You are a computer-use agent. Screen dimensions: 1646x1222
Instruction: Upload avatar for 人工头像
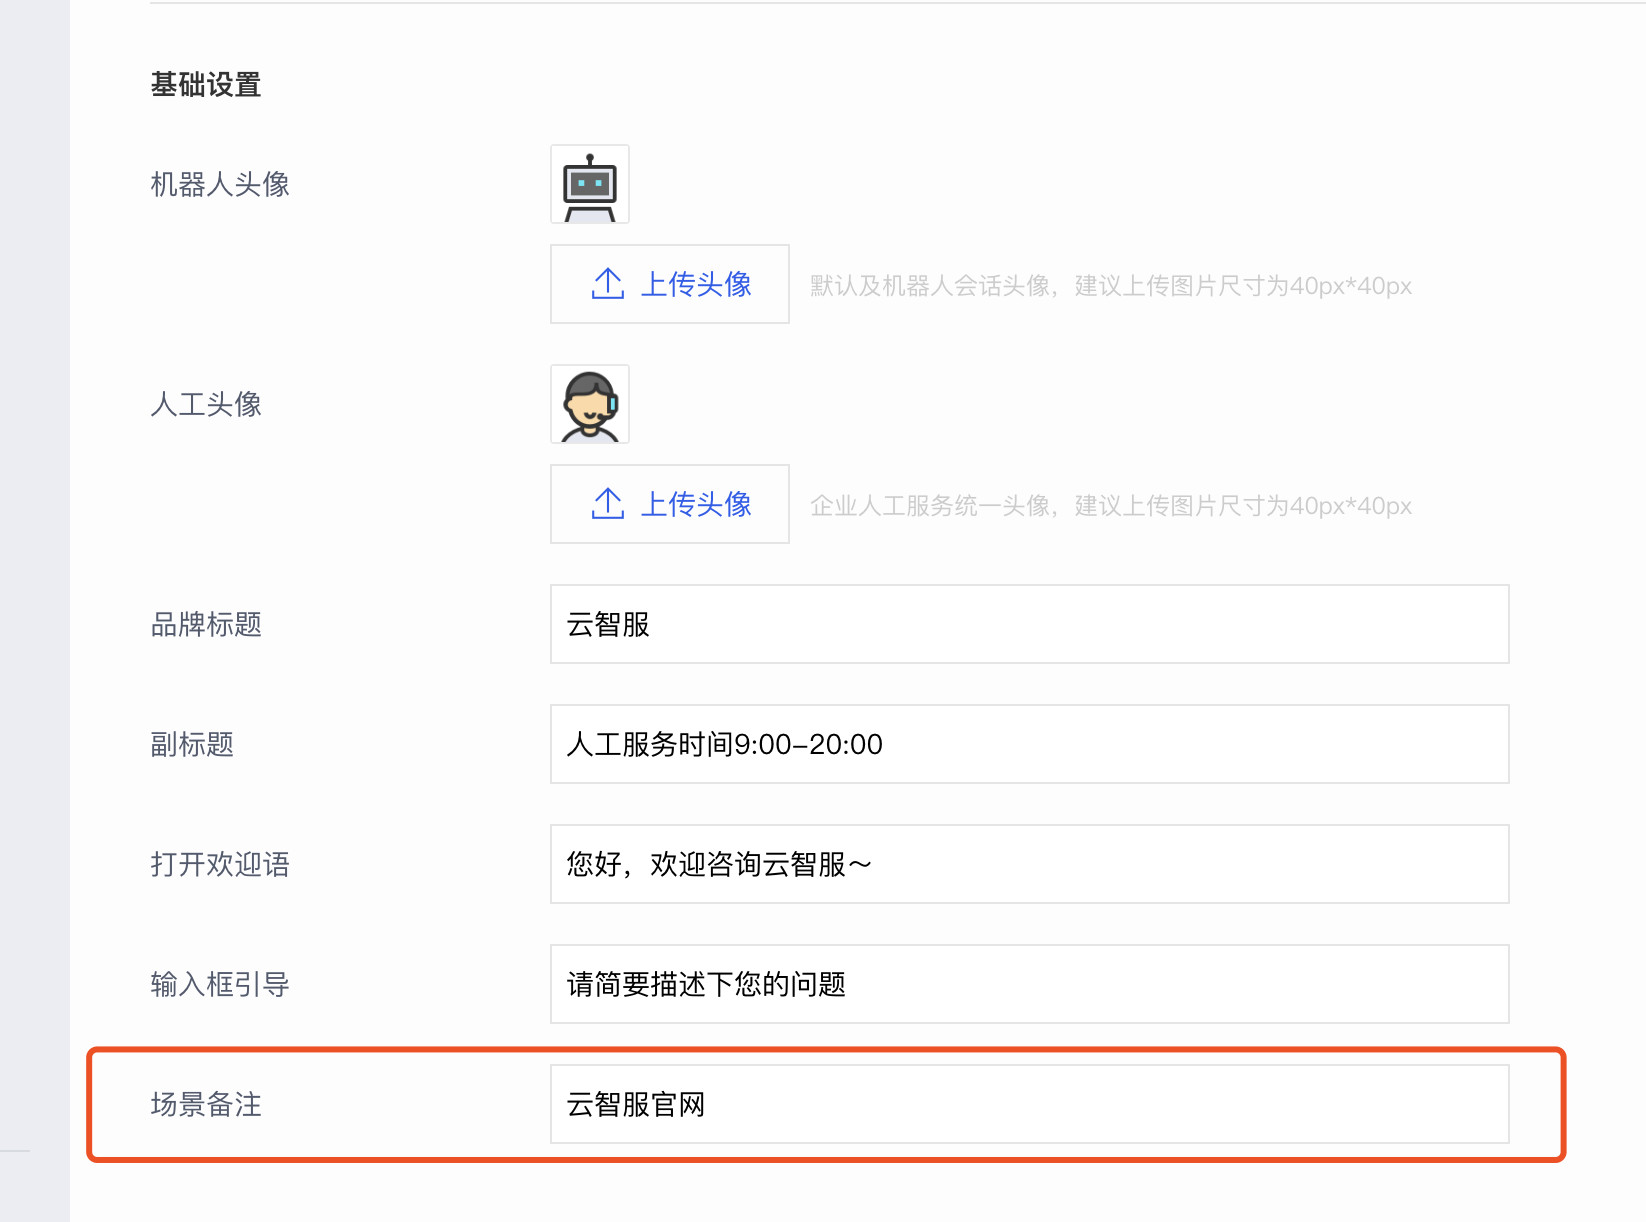[670, 504]
